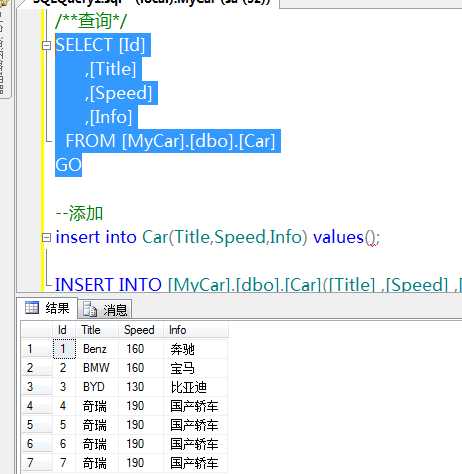Switch to the 消息 messages tab
The width and height of the screenshot is (462, 474).
(105, 310)
